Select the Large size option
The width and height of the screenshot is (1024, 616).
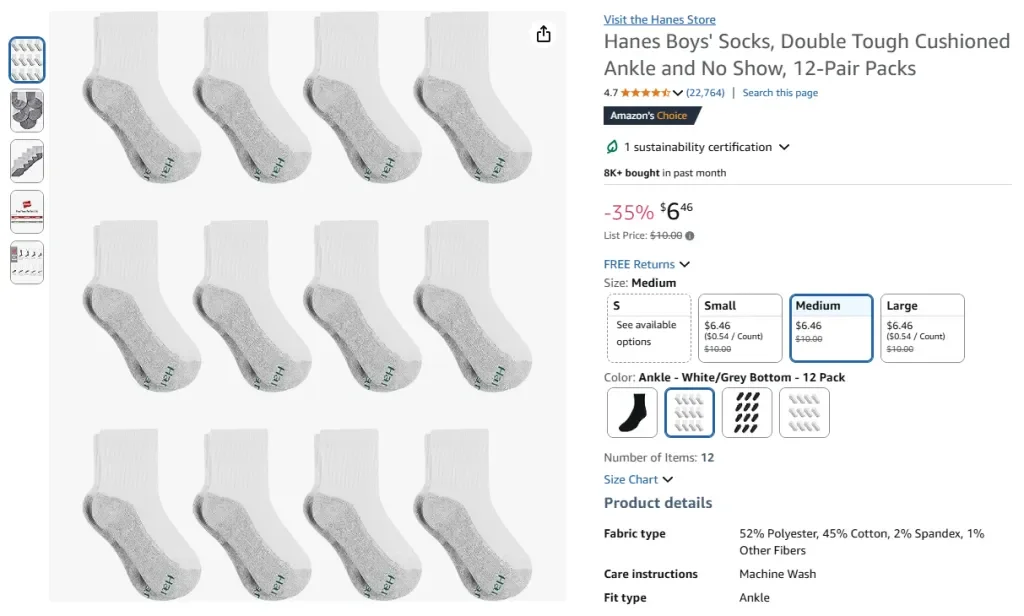(x=921, y=327)
